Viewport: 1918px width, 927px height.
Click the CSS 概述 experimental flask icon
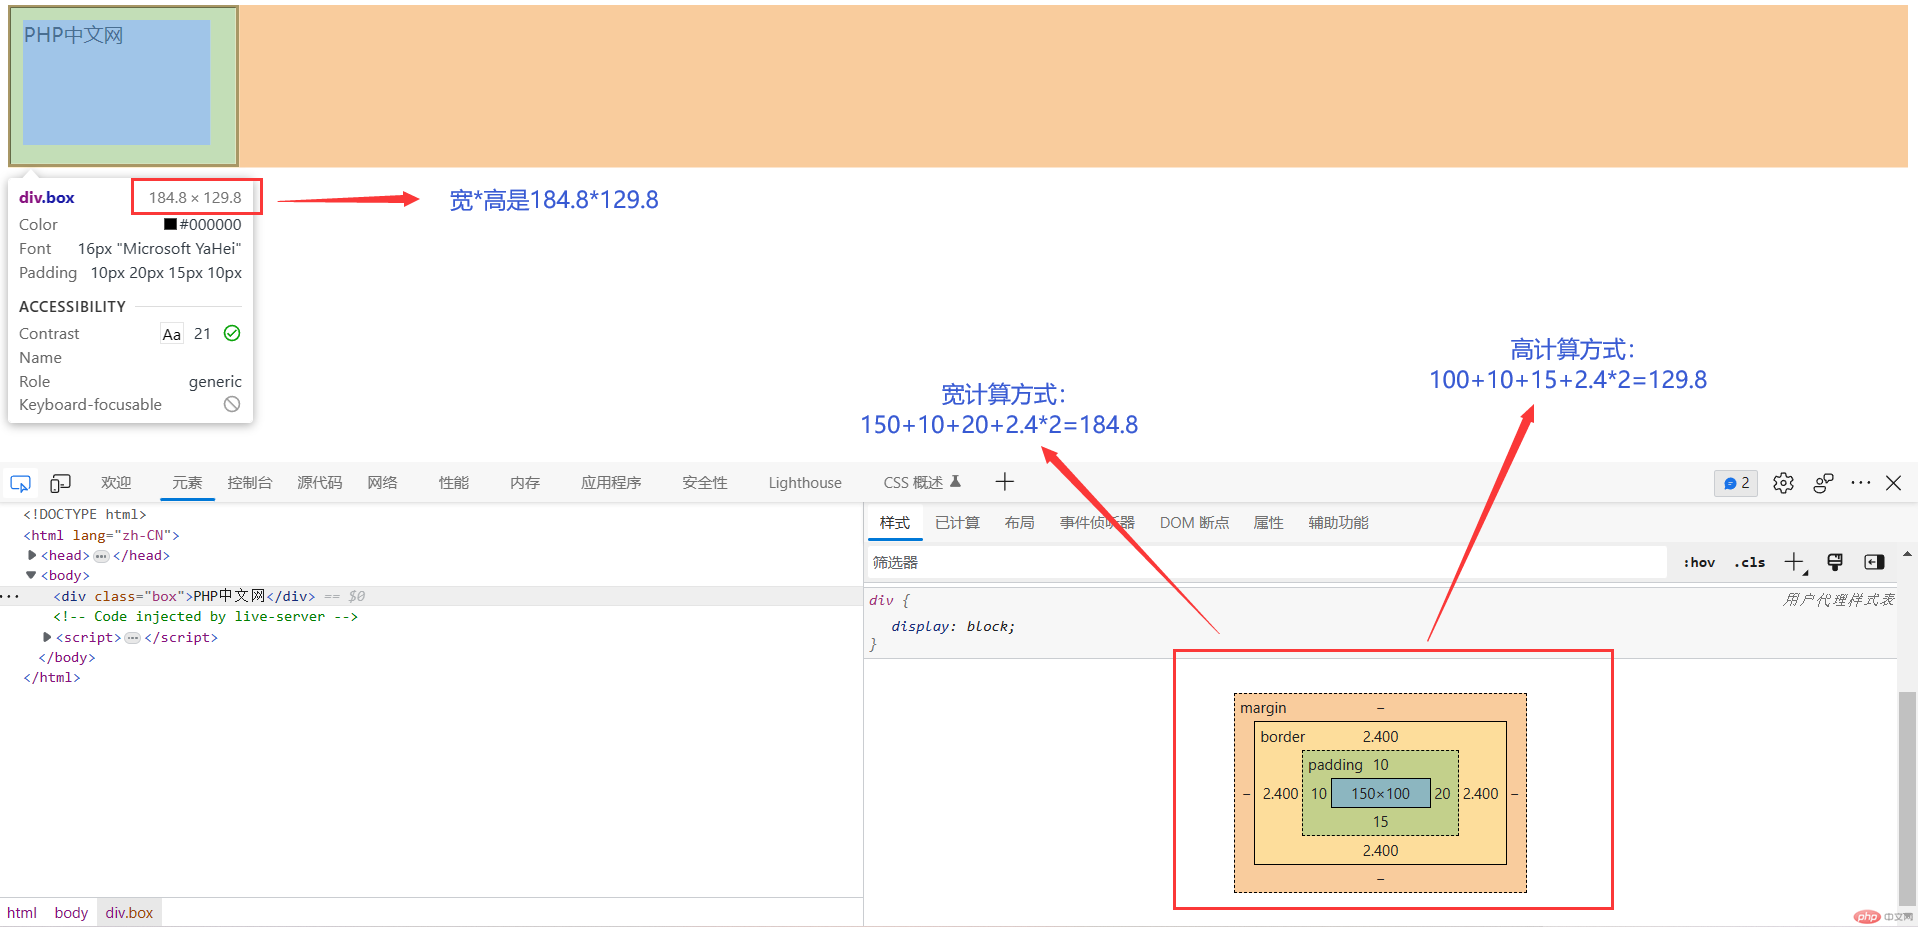(955, 481)
